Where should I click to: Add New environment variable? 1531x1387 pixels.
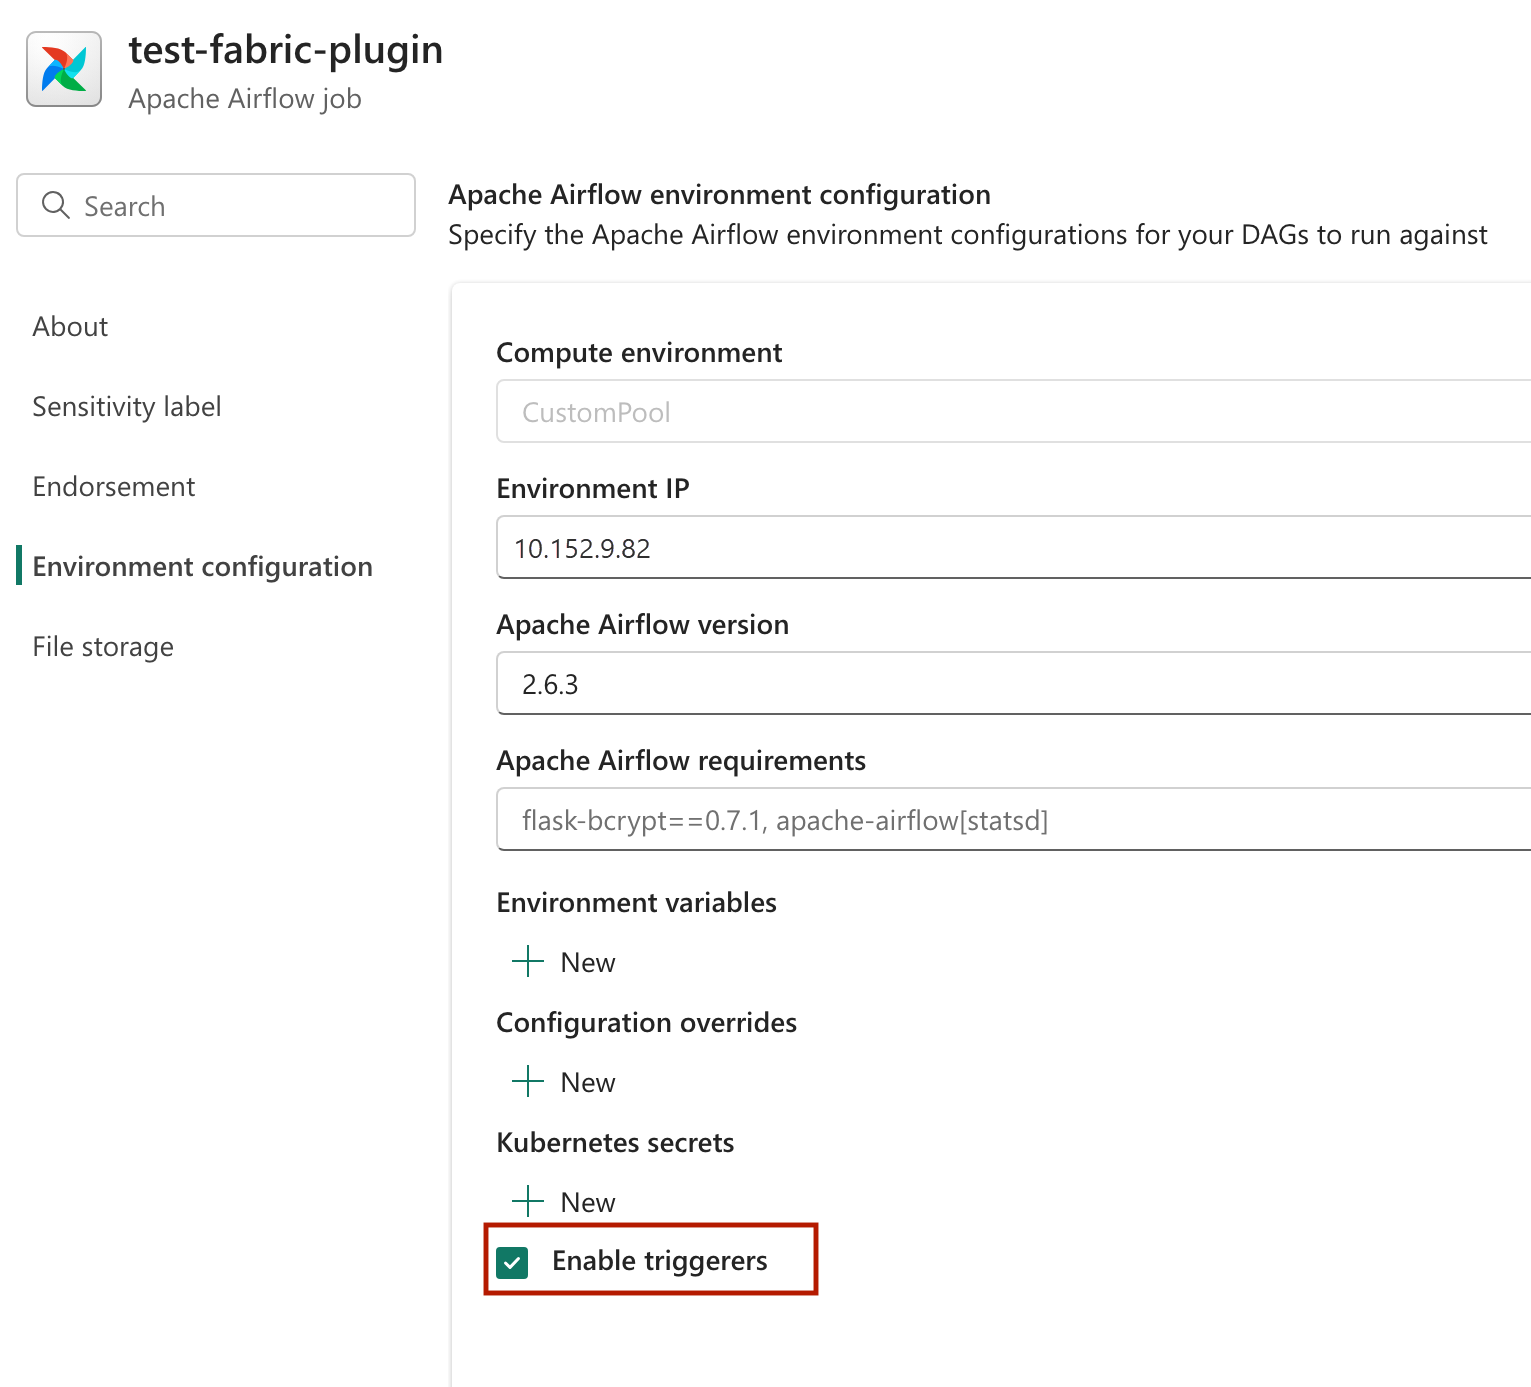coord(564,962)
